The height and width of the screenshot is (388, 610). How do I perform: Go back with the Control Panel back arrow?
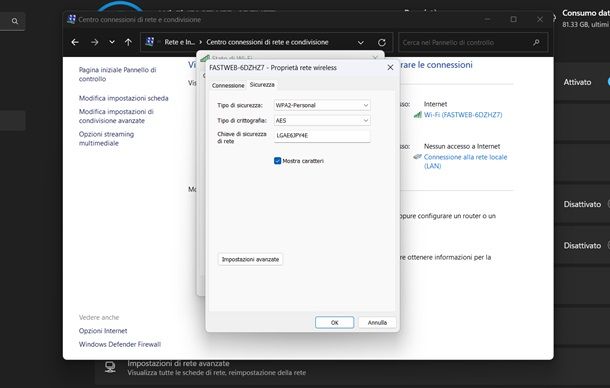click(x=75, y=42)
